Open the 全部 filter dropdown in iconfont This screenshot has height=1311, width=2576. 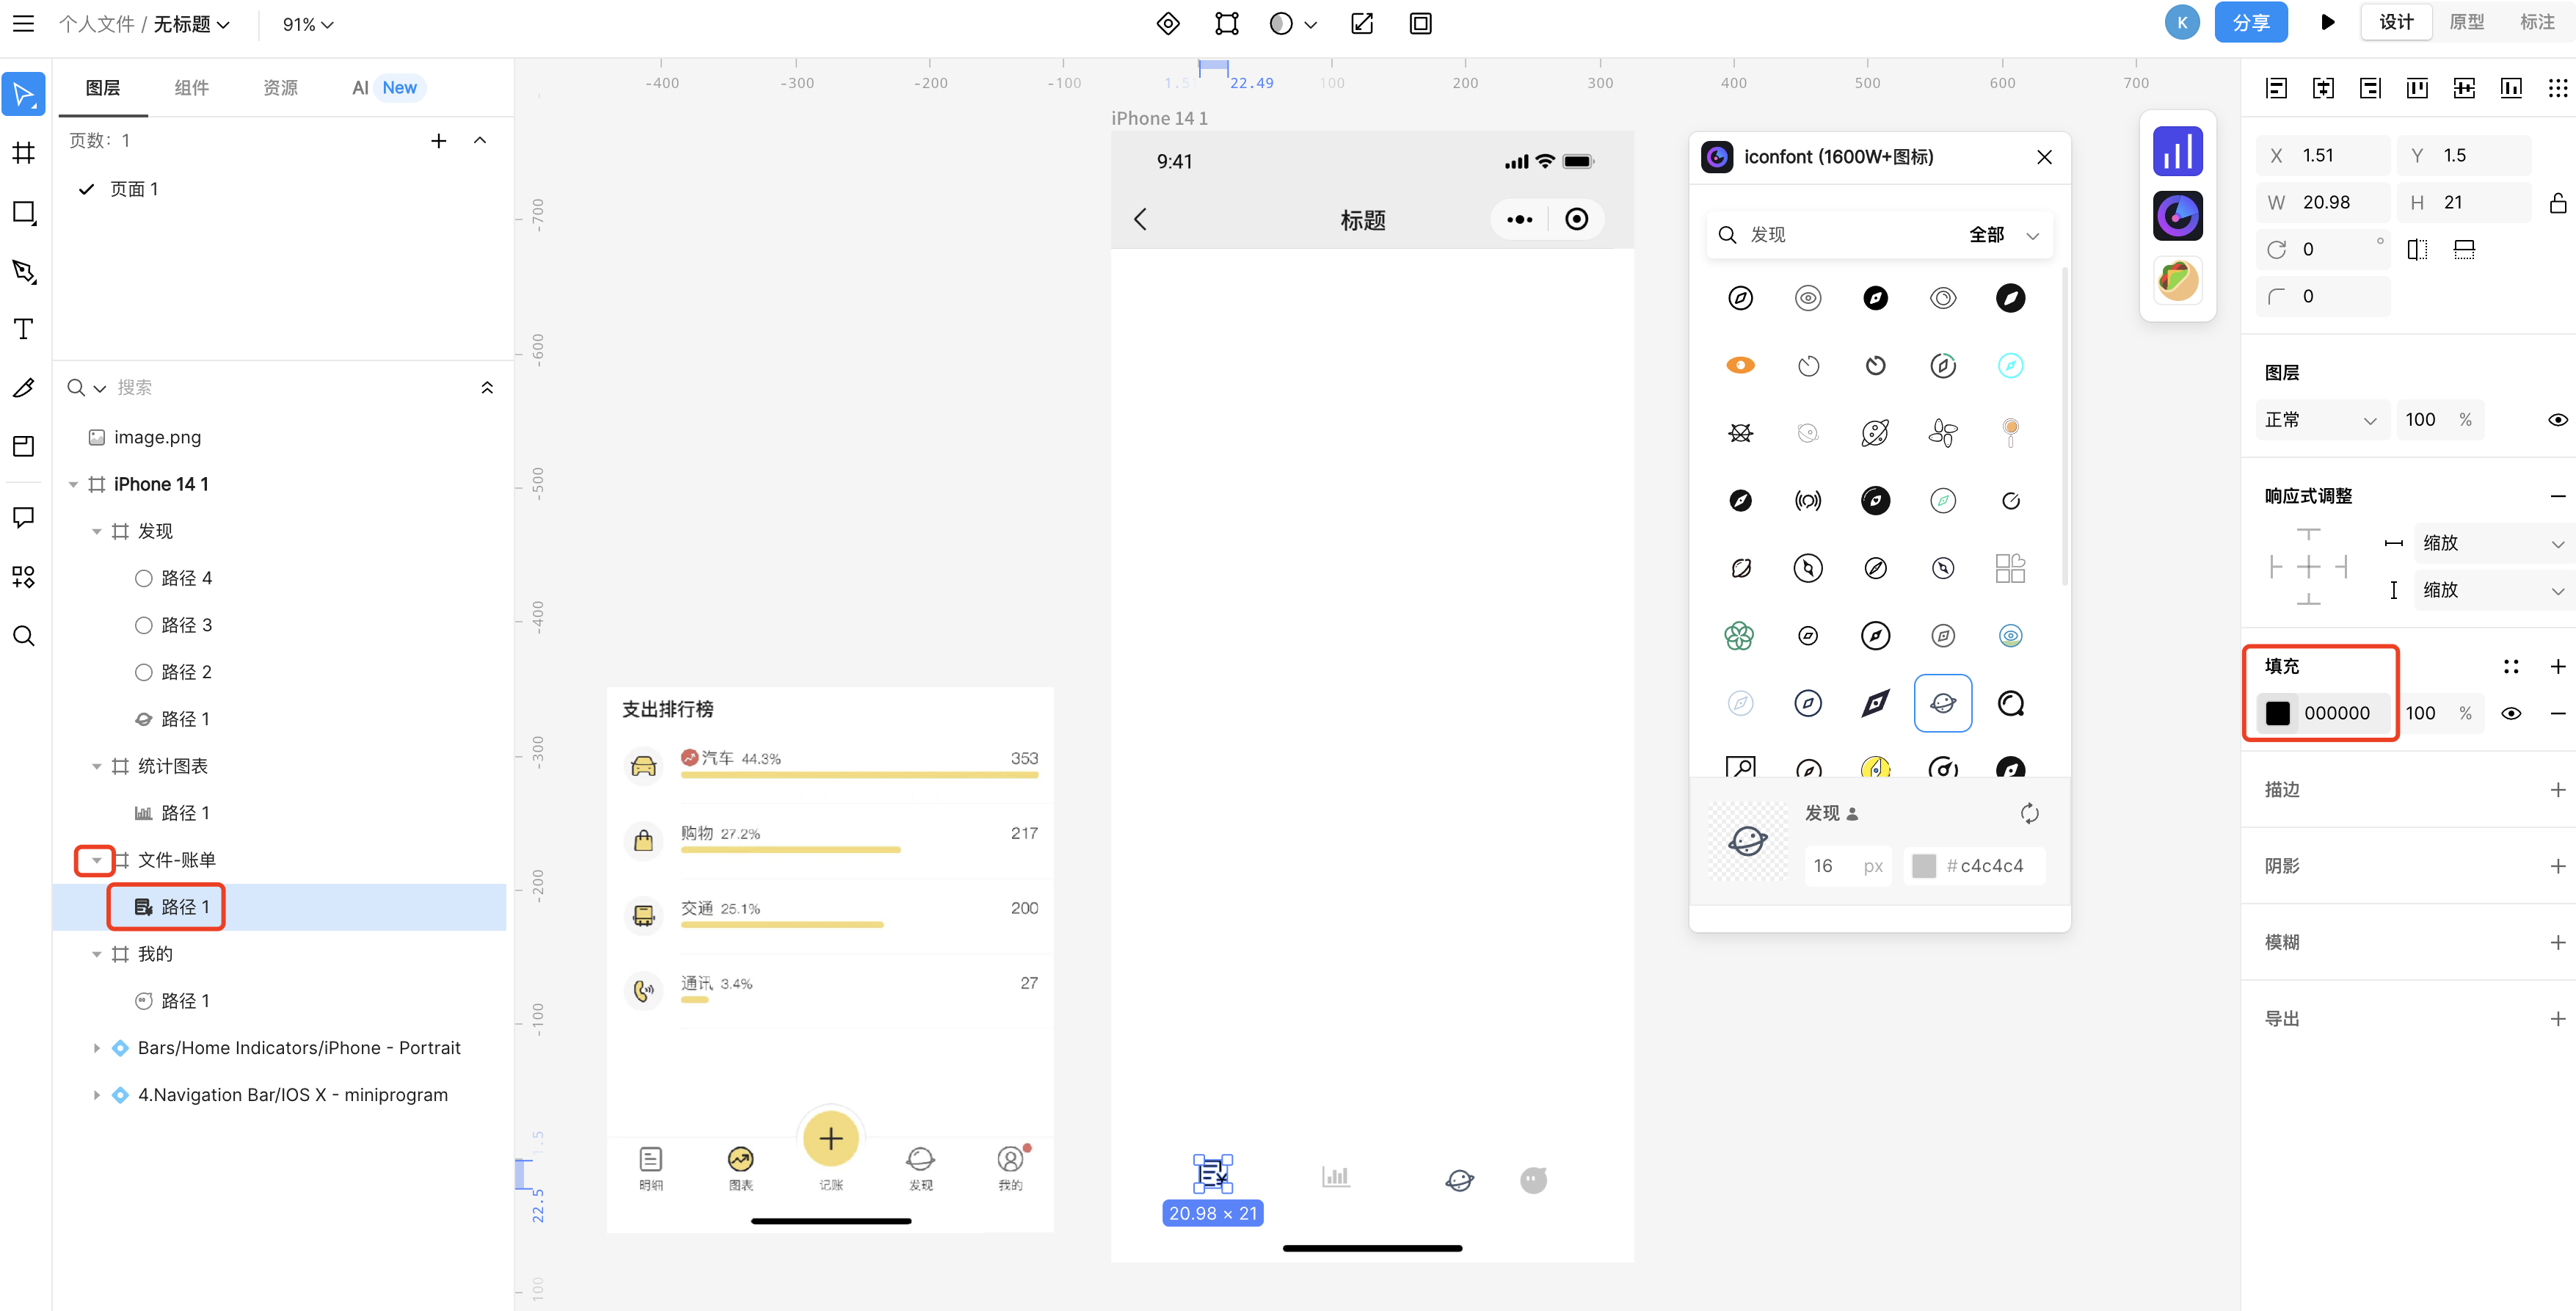pos(2003,235)
